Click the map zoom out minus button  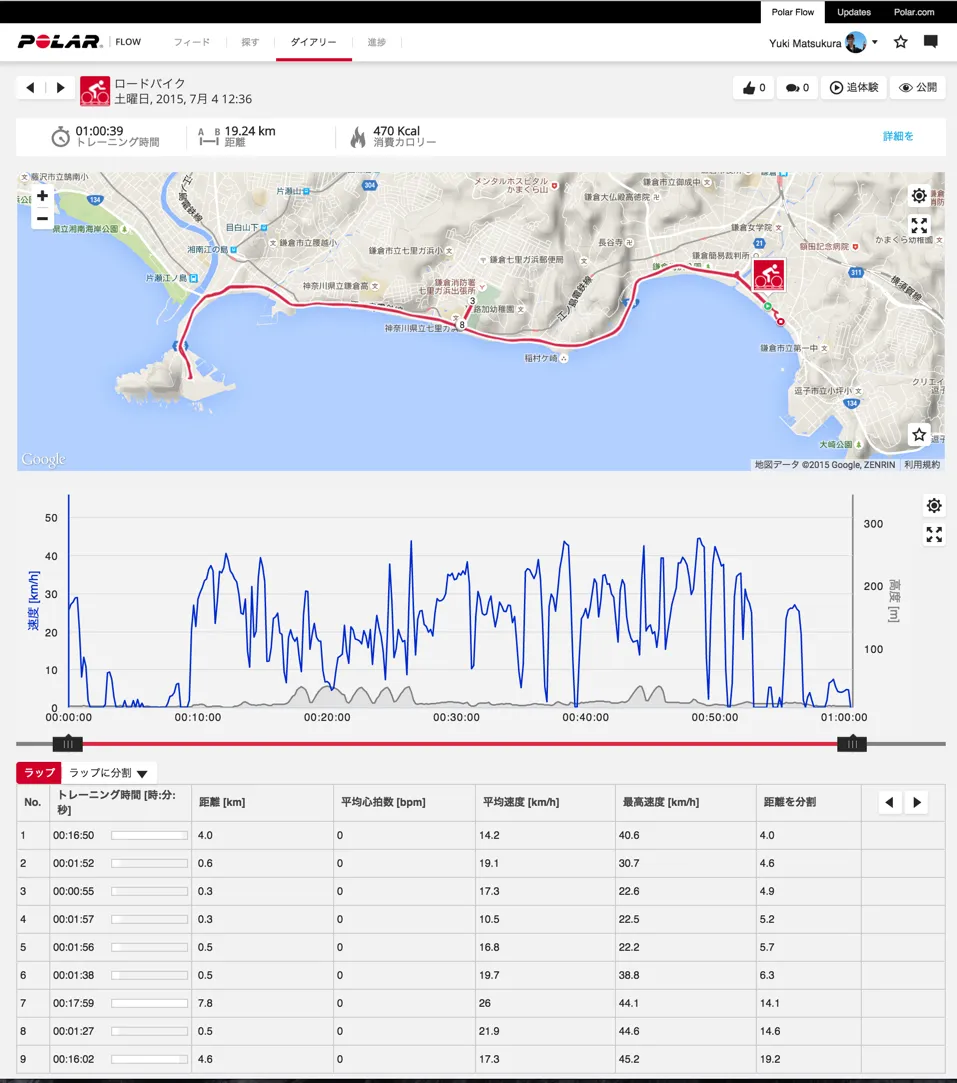(42, 218)
